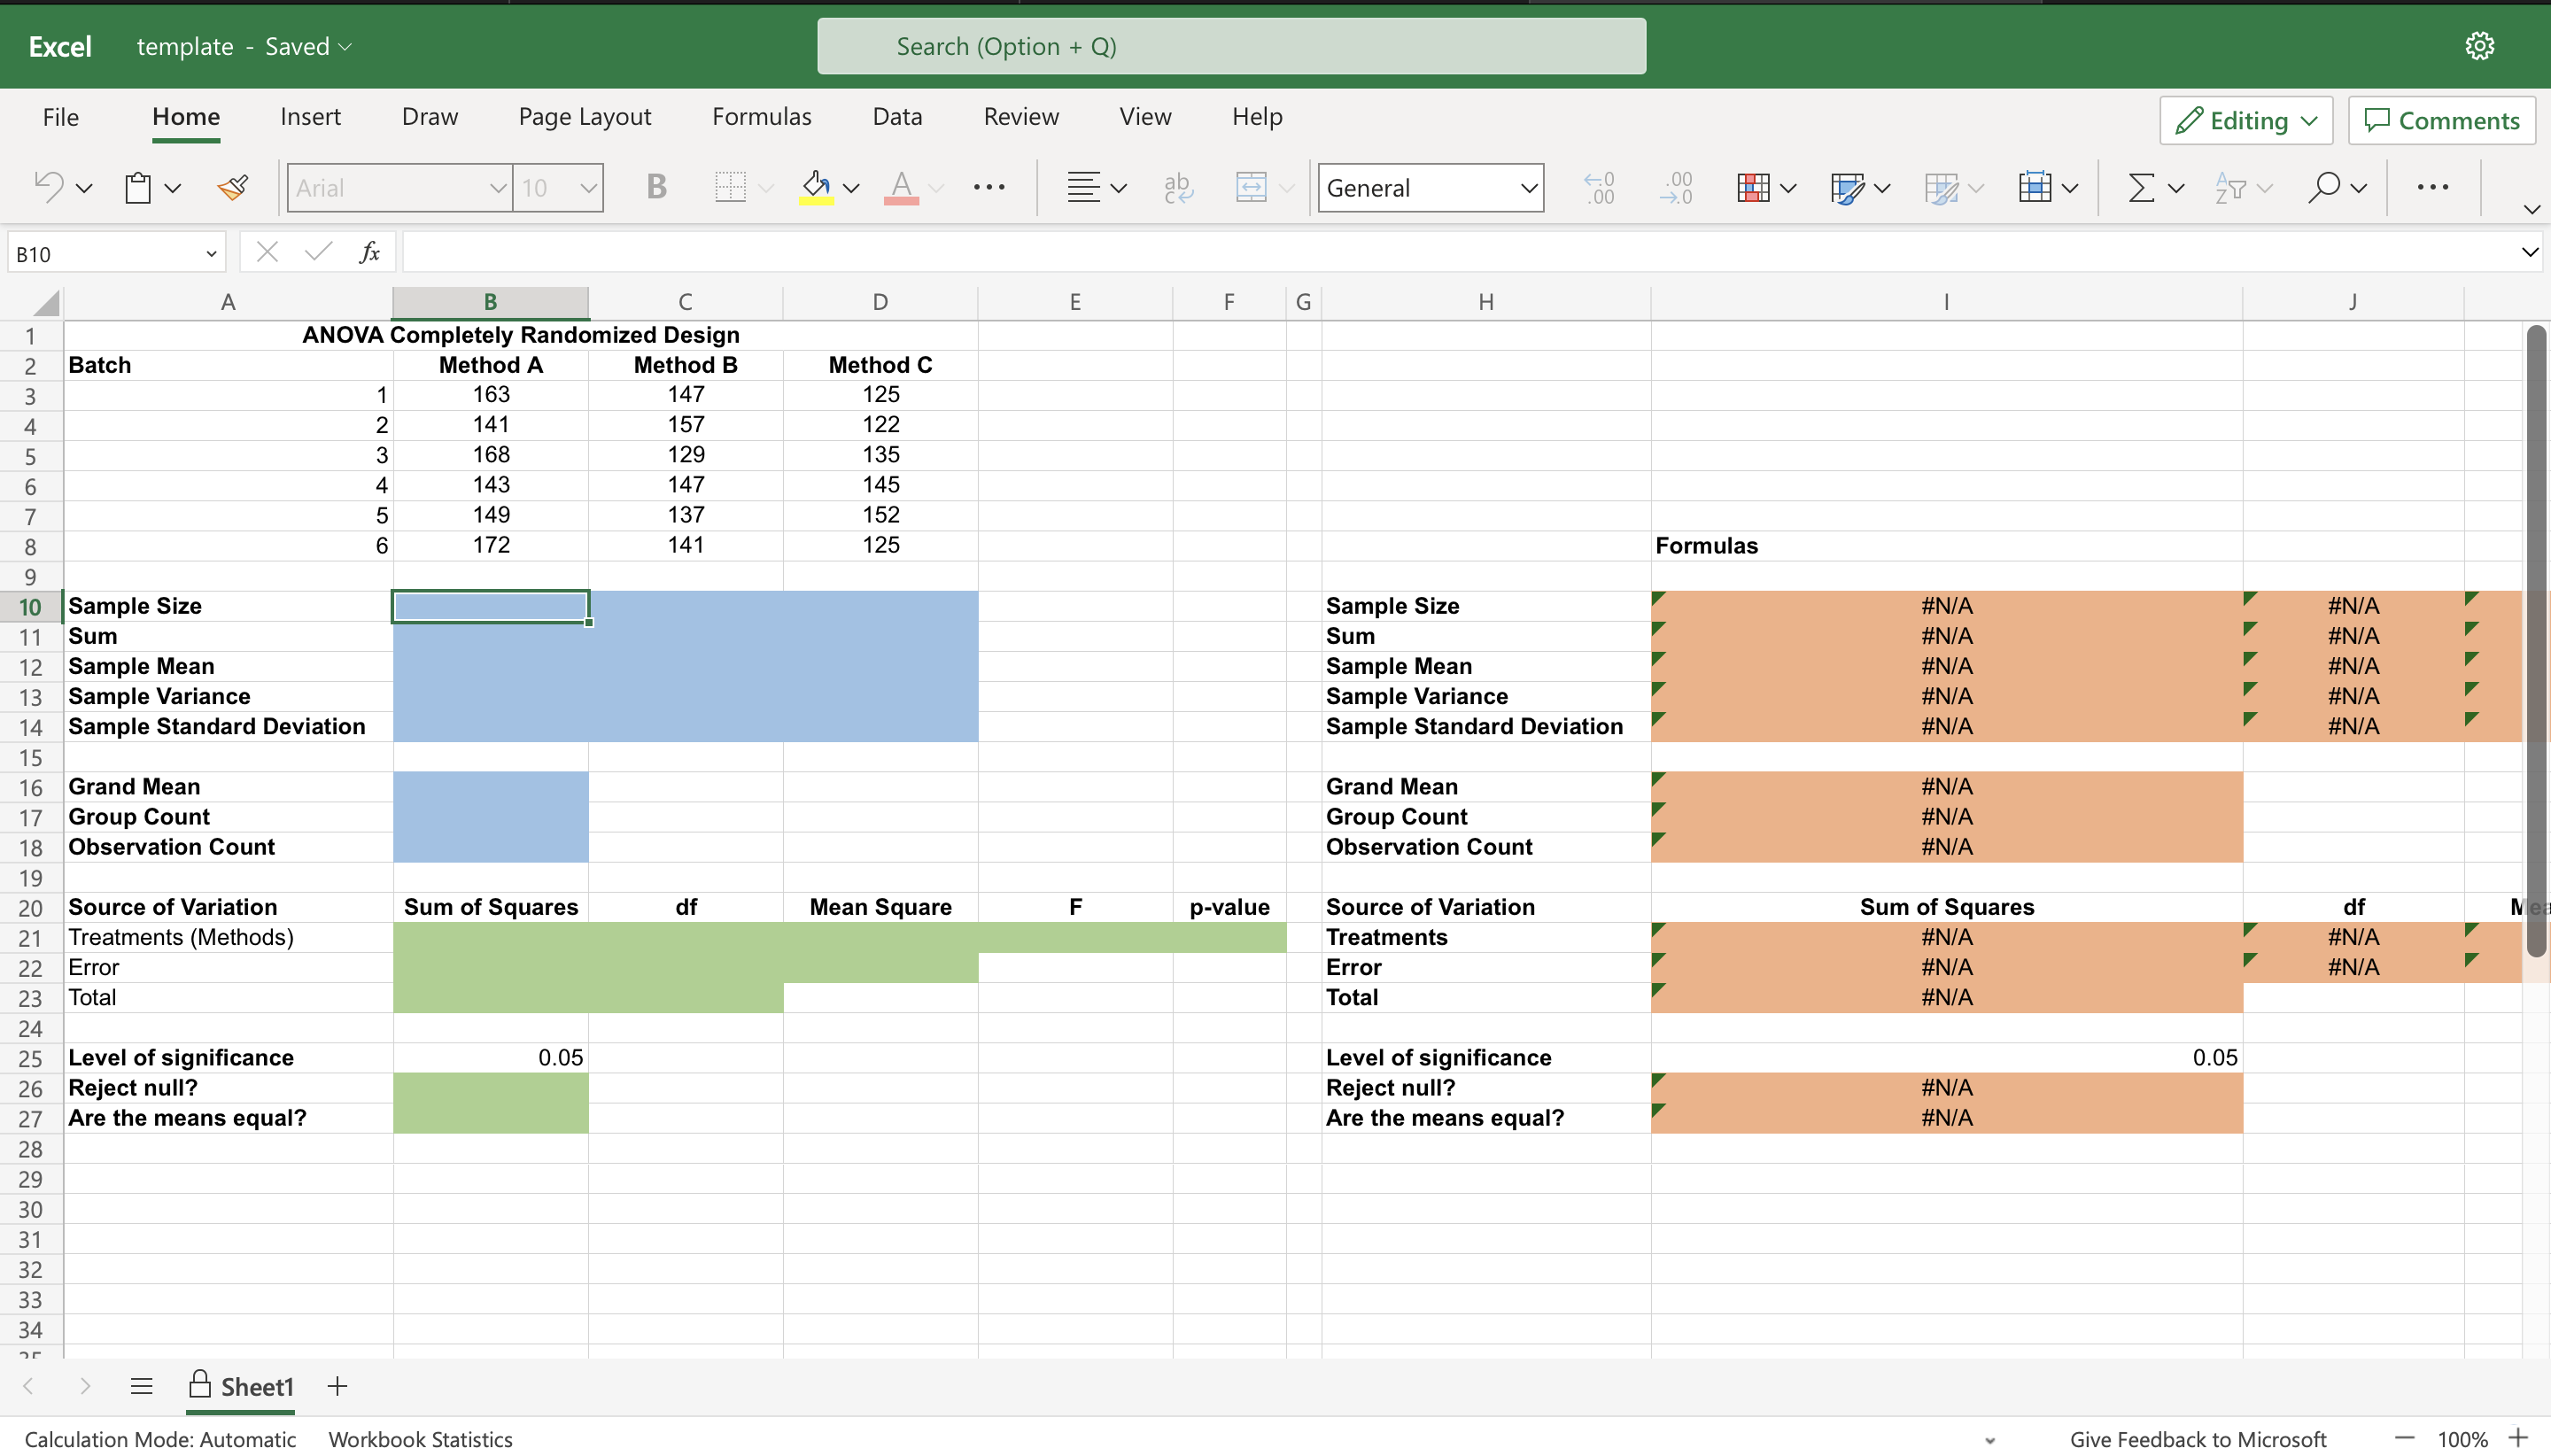Click the Paste clipboard icon
The image size is (2551, 1456).
click(x=138, y=187)
